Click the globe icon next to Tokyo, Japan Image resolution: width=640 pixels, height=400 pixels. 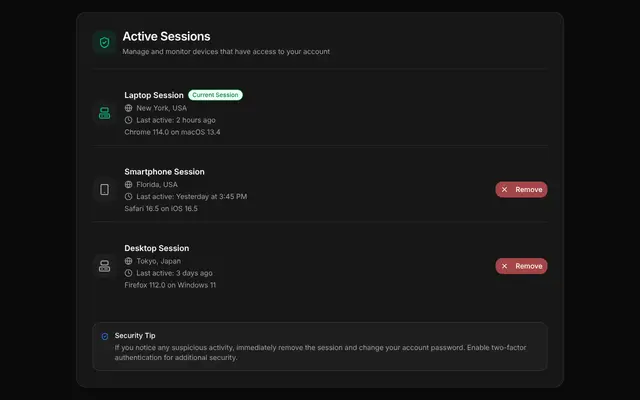[128, 261]
